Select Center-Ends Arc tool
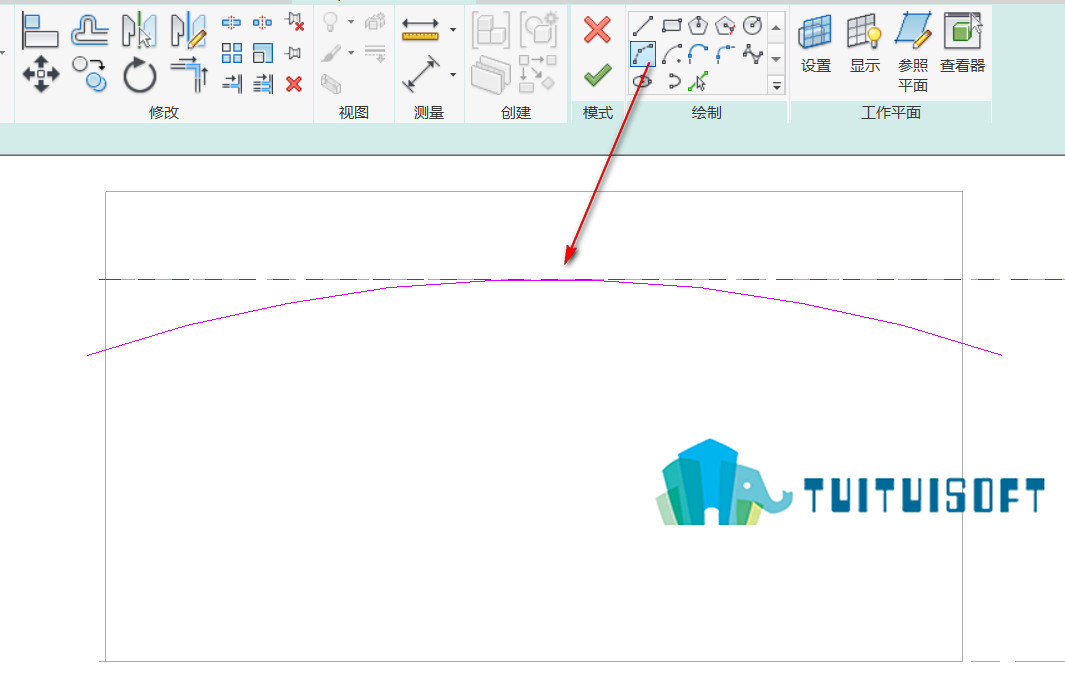This screenshot has height=686, width=1065. tap(671, 54)
